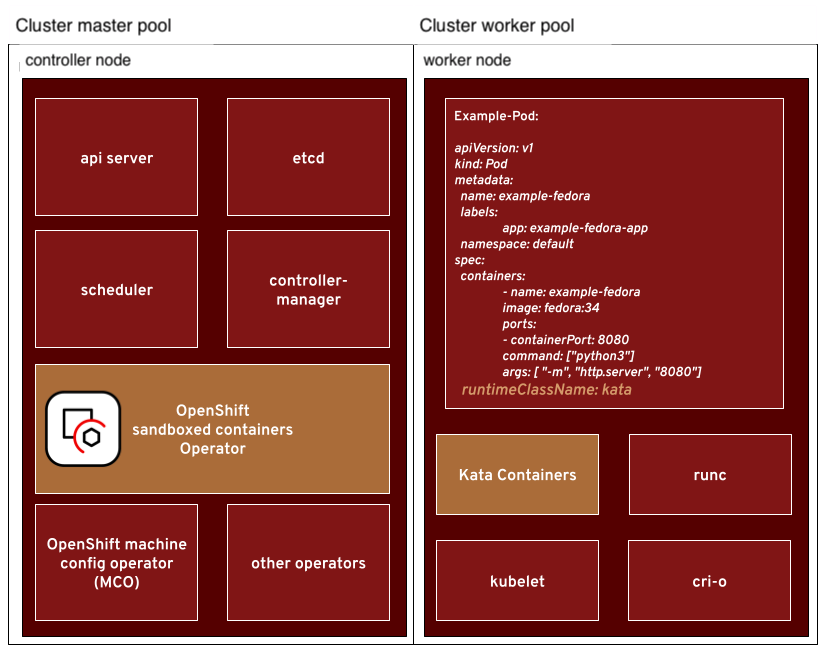The image size is (826, 654).
Task: Click the spec: line
Action: pyautogui.click(x=469, y=260)
